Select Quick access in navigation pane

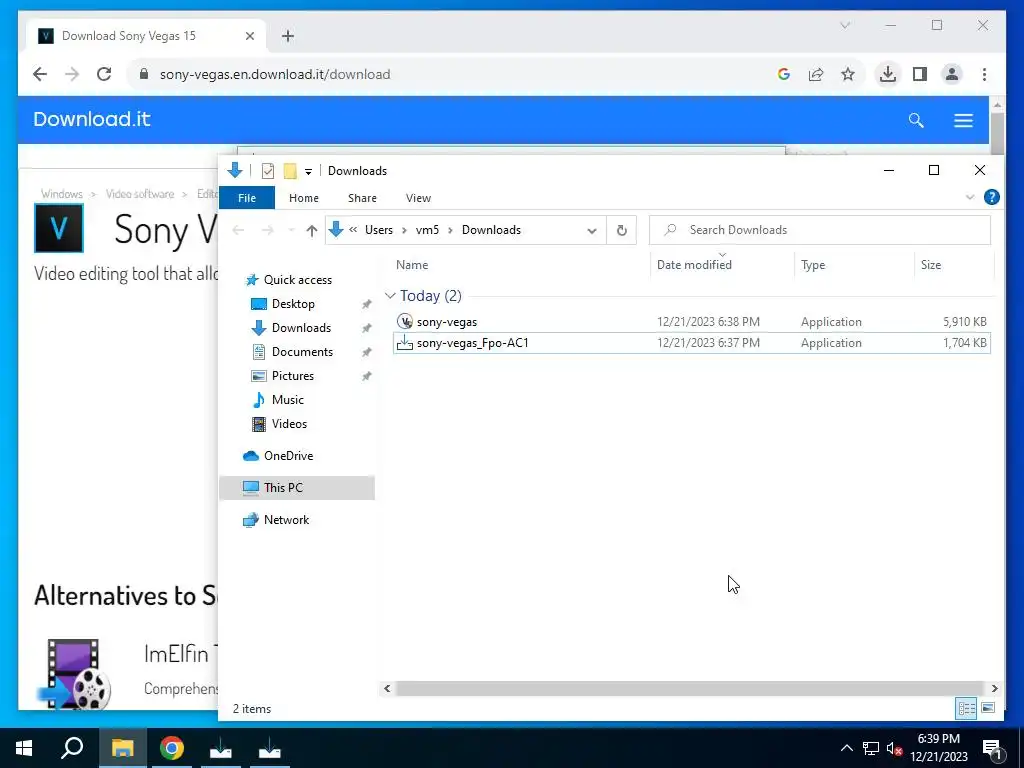(x=298, y=280)
